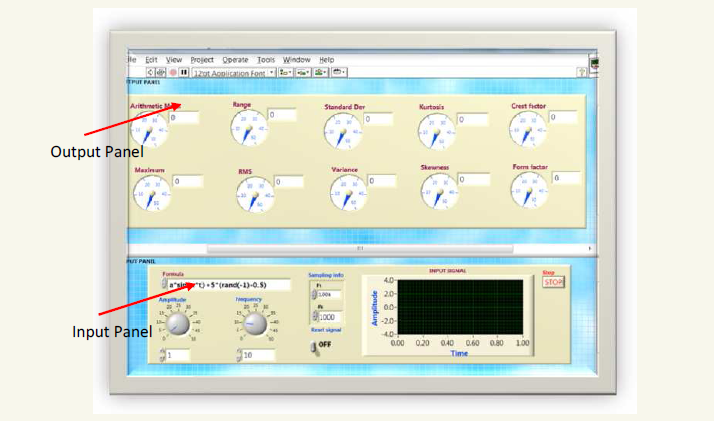715x421 pixels.
Task: Open the Tools menu
Action: pyautogui.click(x=266, y=60)
